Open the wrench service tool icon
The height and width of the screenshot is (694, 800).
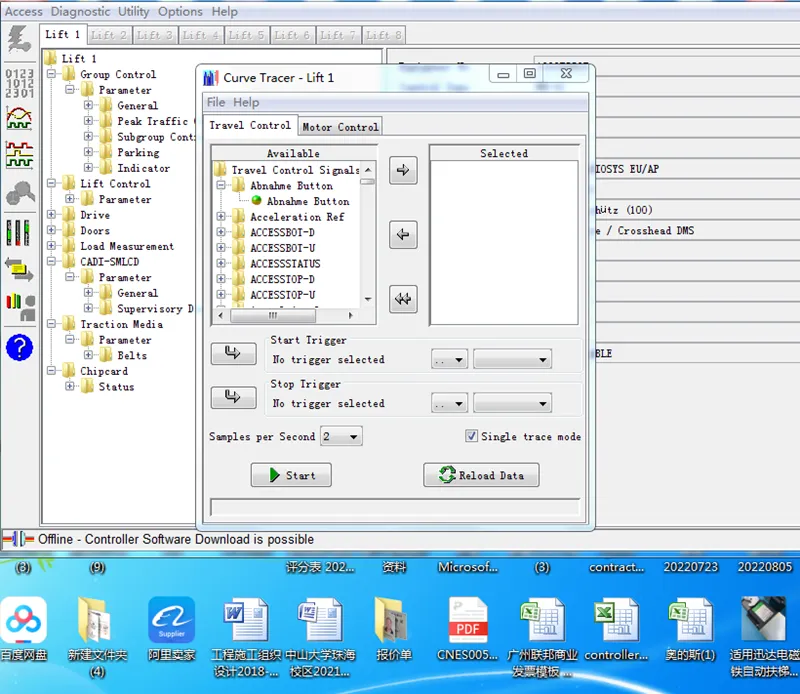(18, 193)
